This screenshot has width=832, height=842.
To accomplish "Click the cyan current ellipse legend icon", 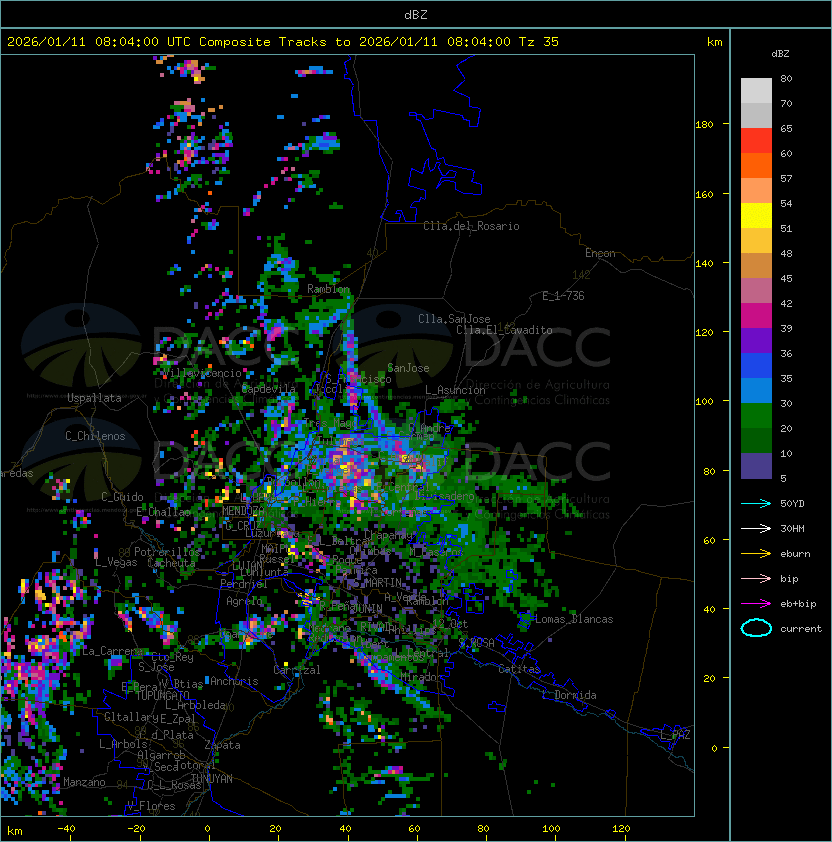I will (756, 628).
